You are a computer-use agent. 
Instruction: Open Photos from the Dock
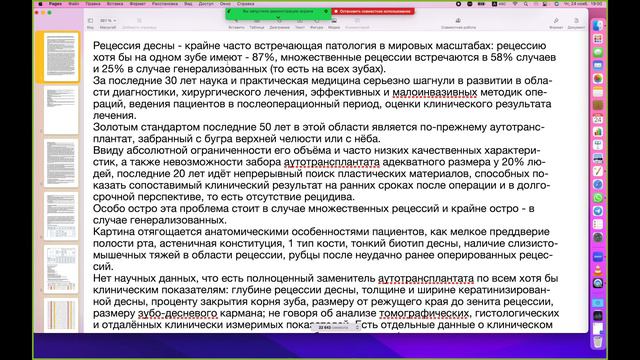pos(598,79)
